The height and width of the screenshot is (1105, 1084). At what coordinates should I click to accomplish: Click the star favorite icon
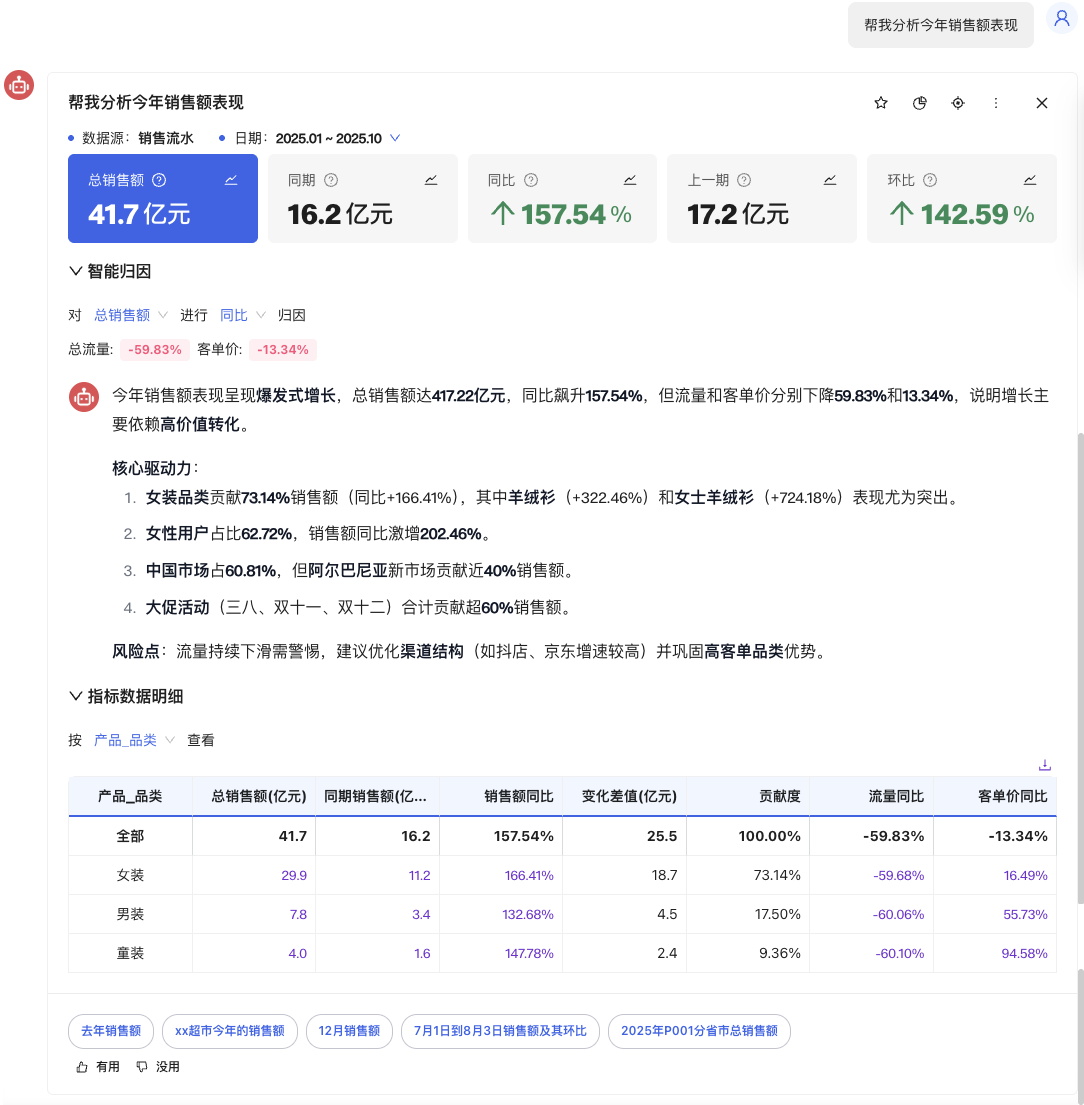click(x=881, y=103)
